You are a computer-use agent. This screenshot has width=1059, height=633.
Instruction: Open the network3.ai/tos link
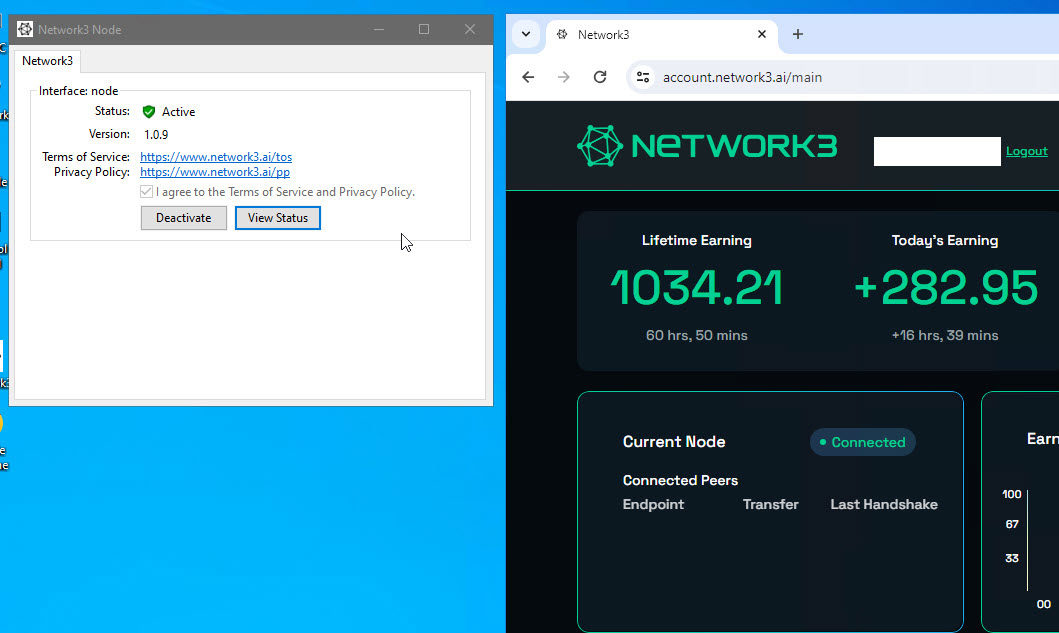216,157
